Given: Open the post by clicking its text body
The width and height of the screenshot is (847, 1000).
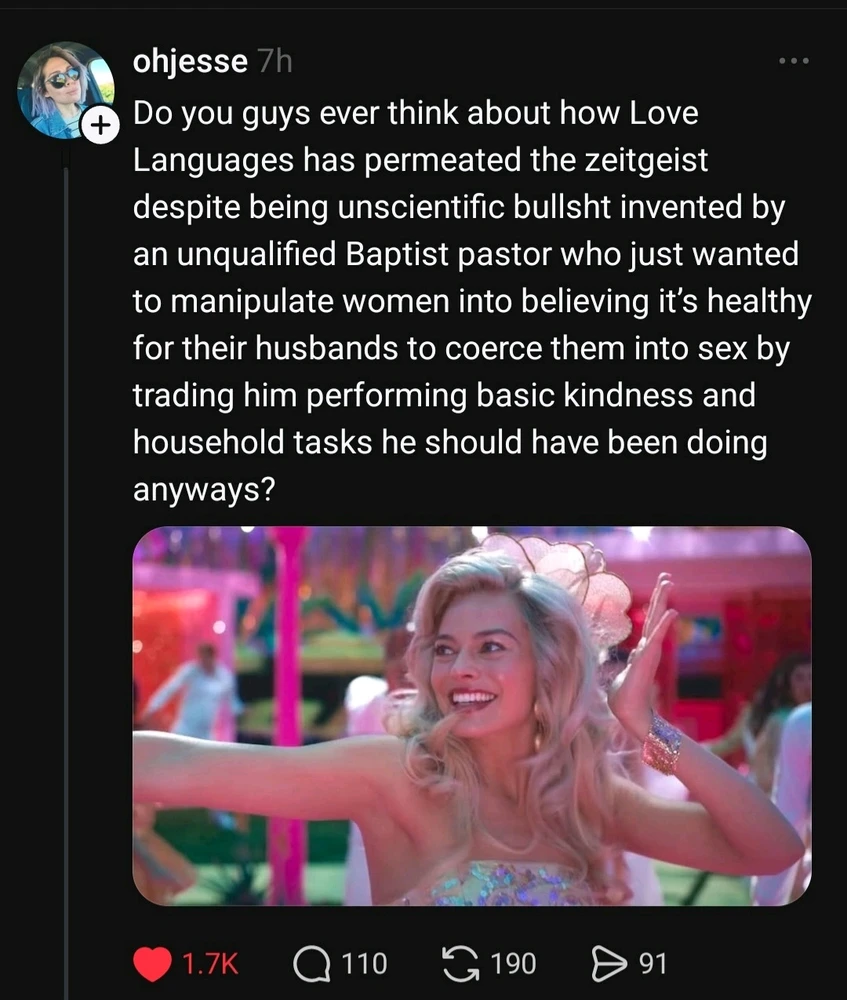Looking at the screenshot, I should [x=460, y=300].
